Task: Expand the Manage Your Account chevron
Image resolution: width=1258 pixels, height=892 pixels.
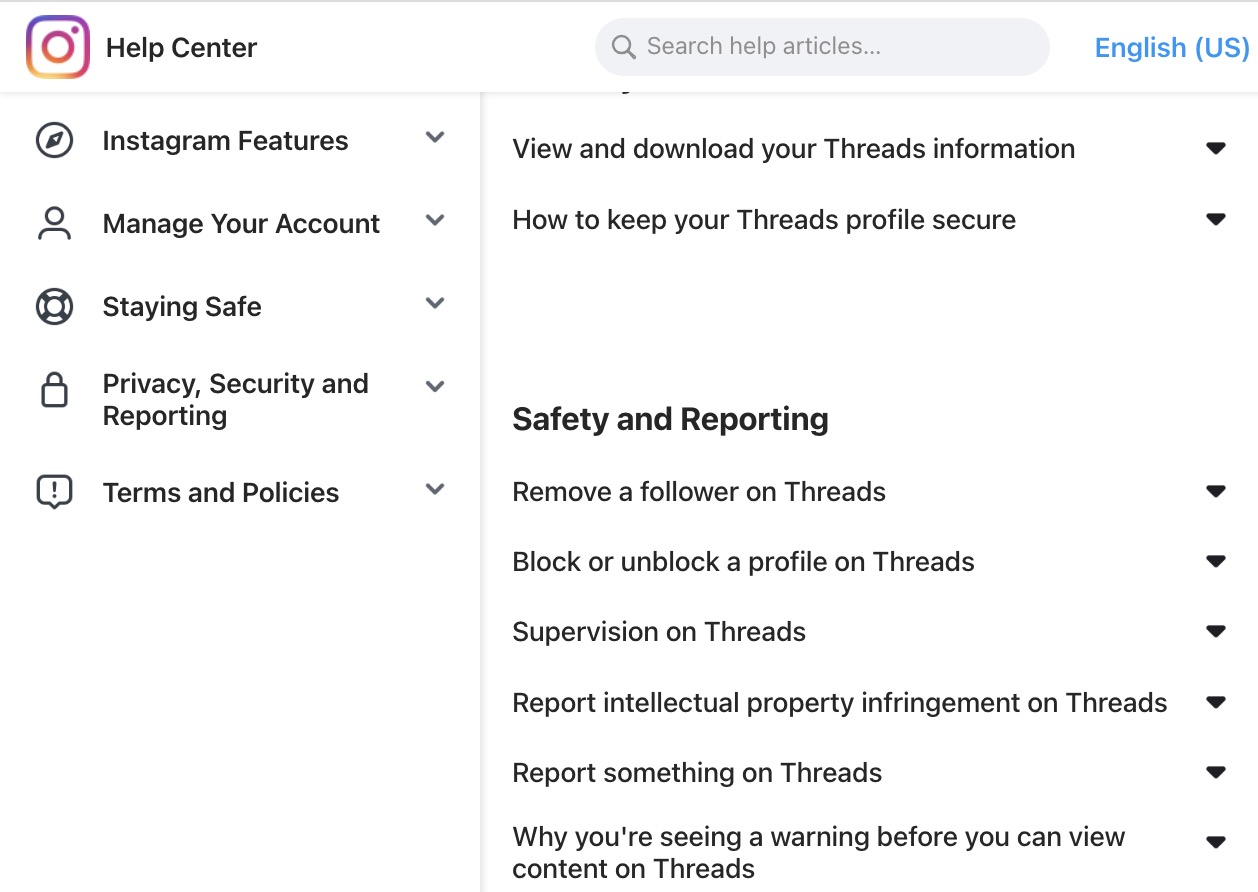Action: tap(435, 221)
